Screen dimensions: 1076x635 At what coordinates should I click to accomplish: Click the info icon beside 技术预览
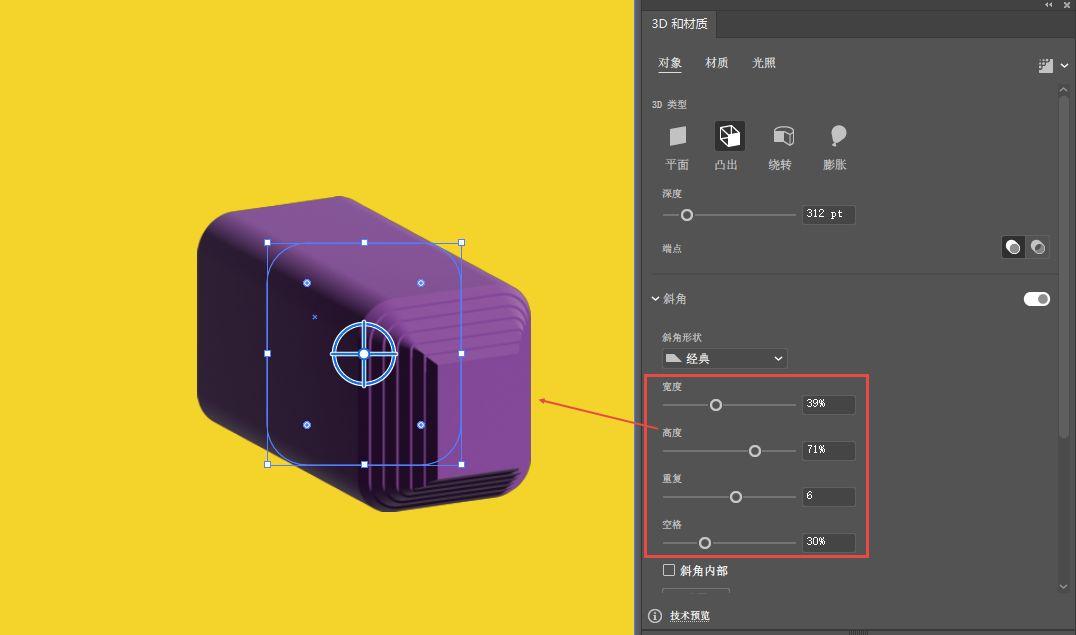tap(655, 616)
